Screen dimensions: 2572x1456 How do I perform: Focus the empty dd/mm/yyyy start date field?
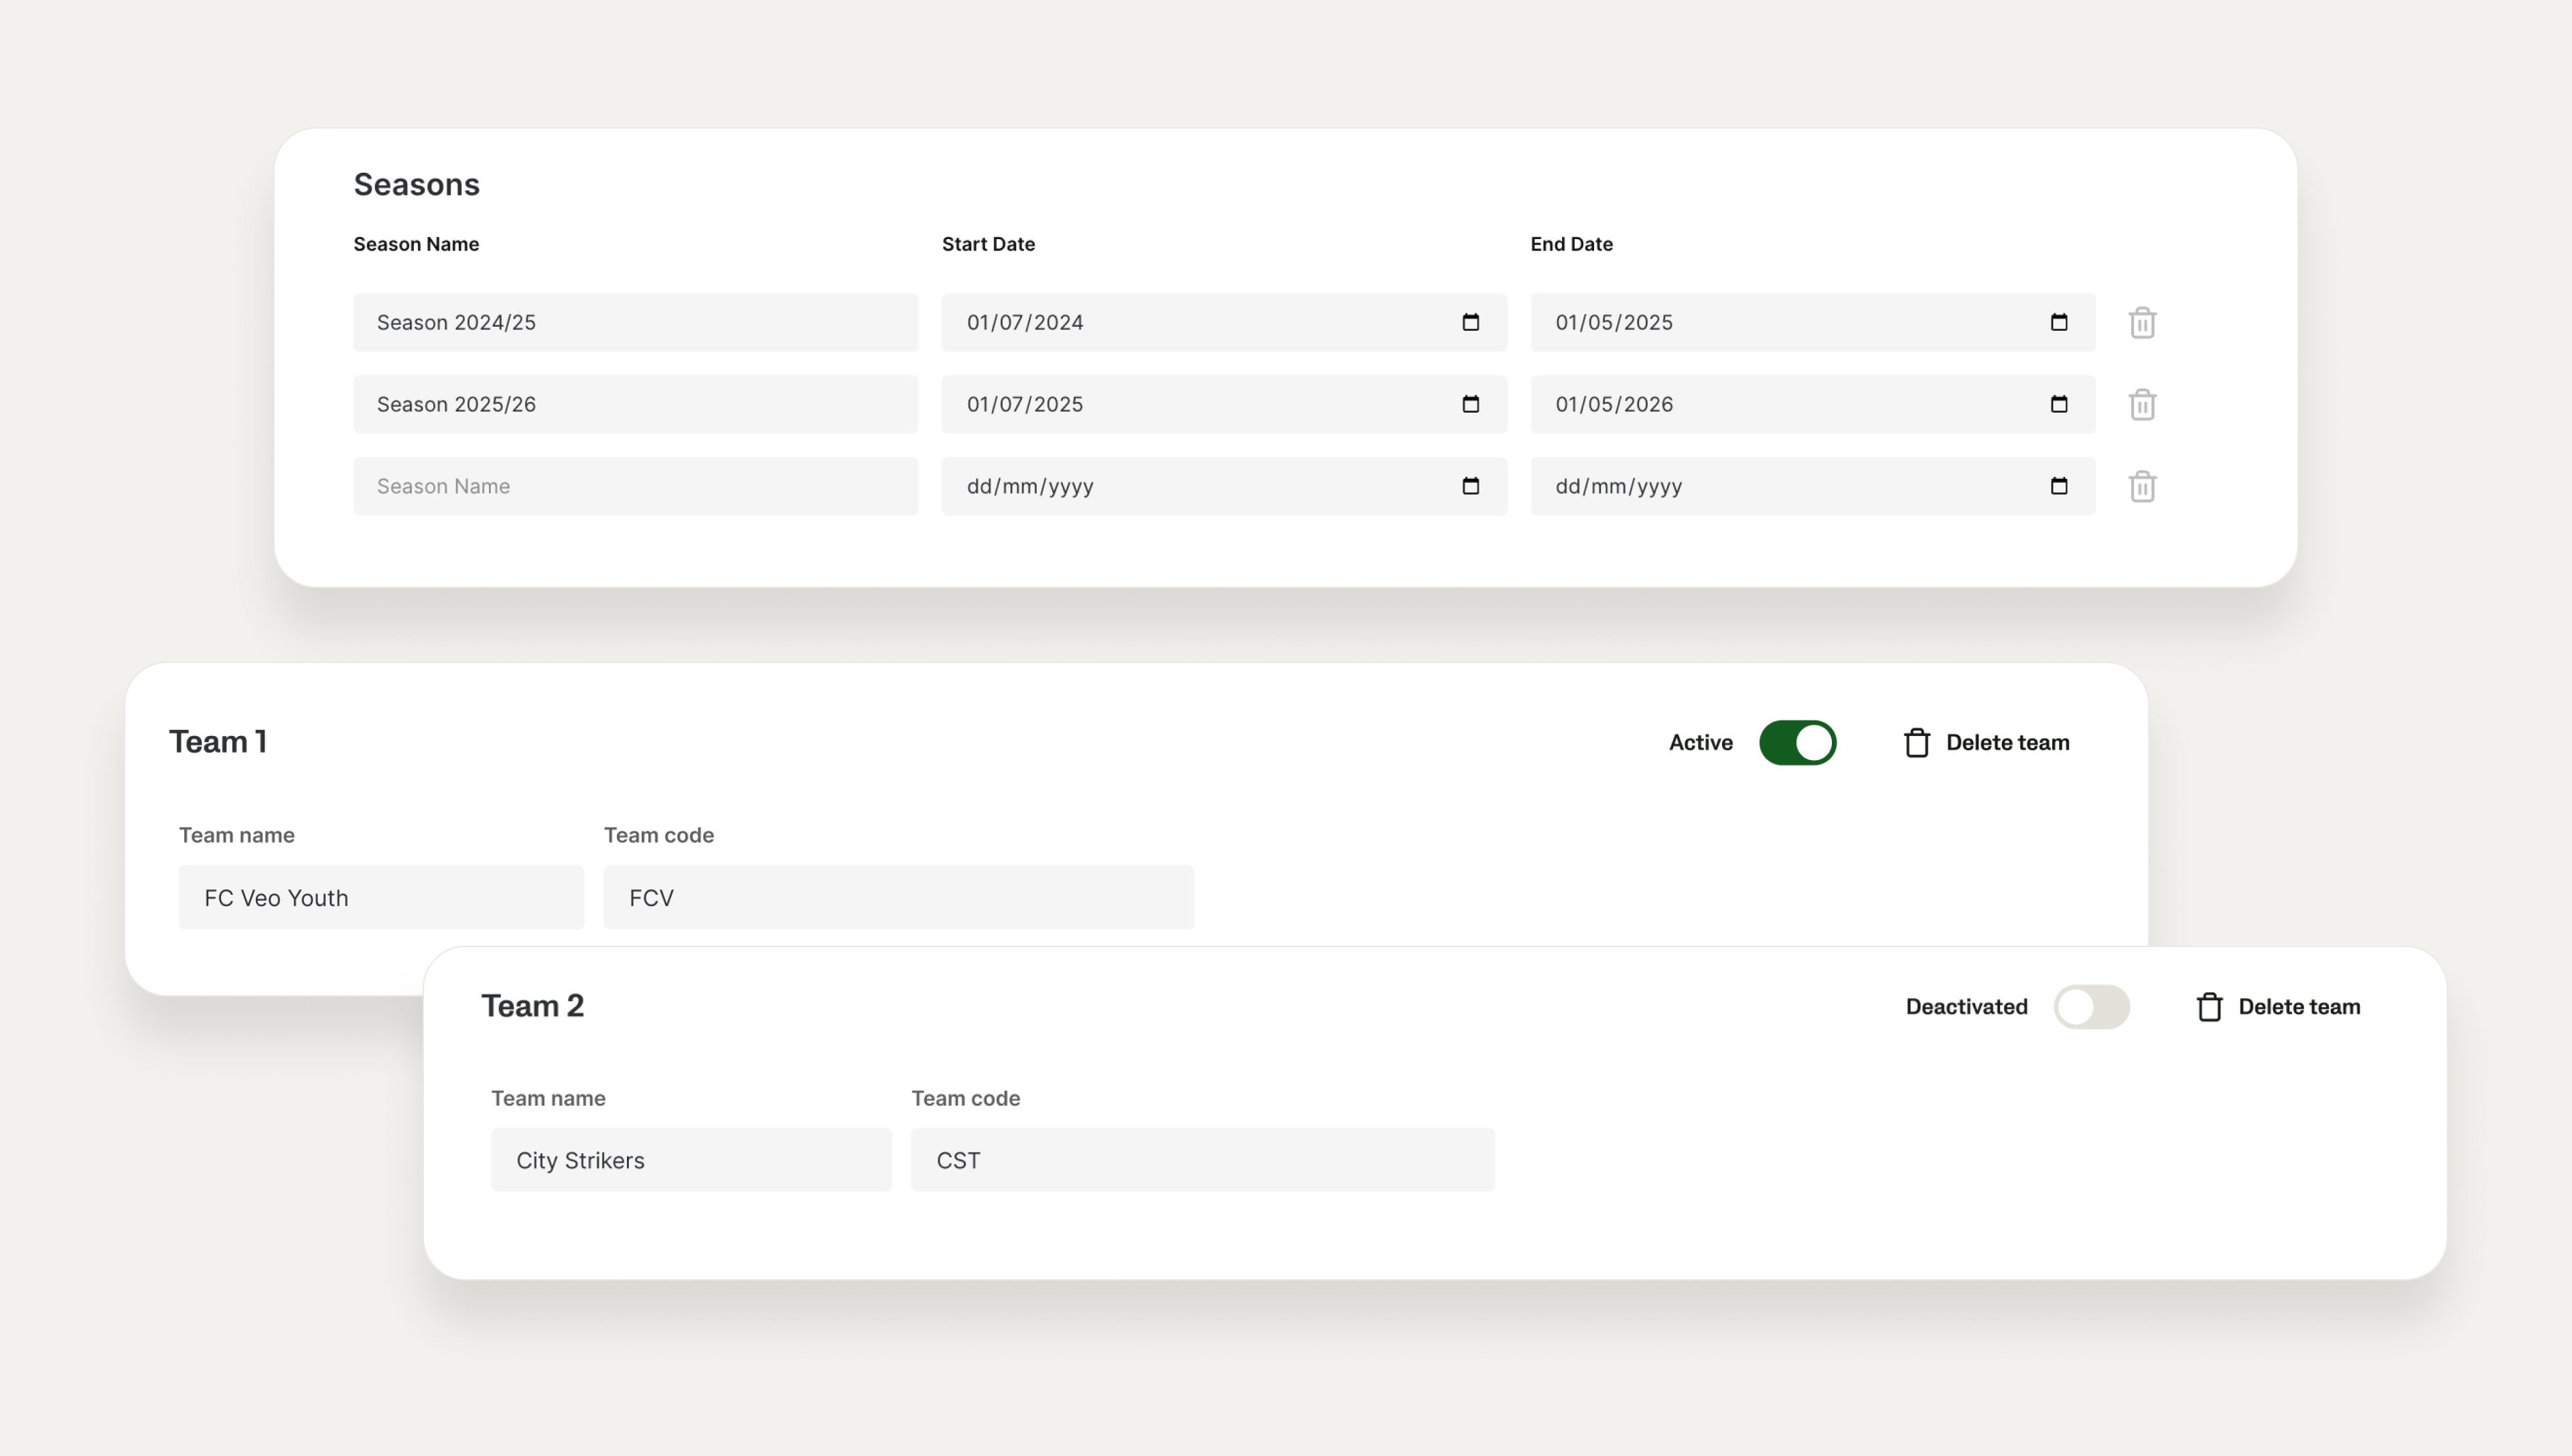pyautogui.click(x=1224, y=486)
